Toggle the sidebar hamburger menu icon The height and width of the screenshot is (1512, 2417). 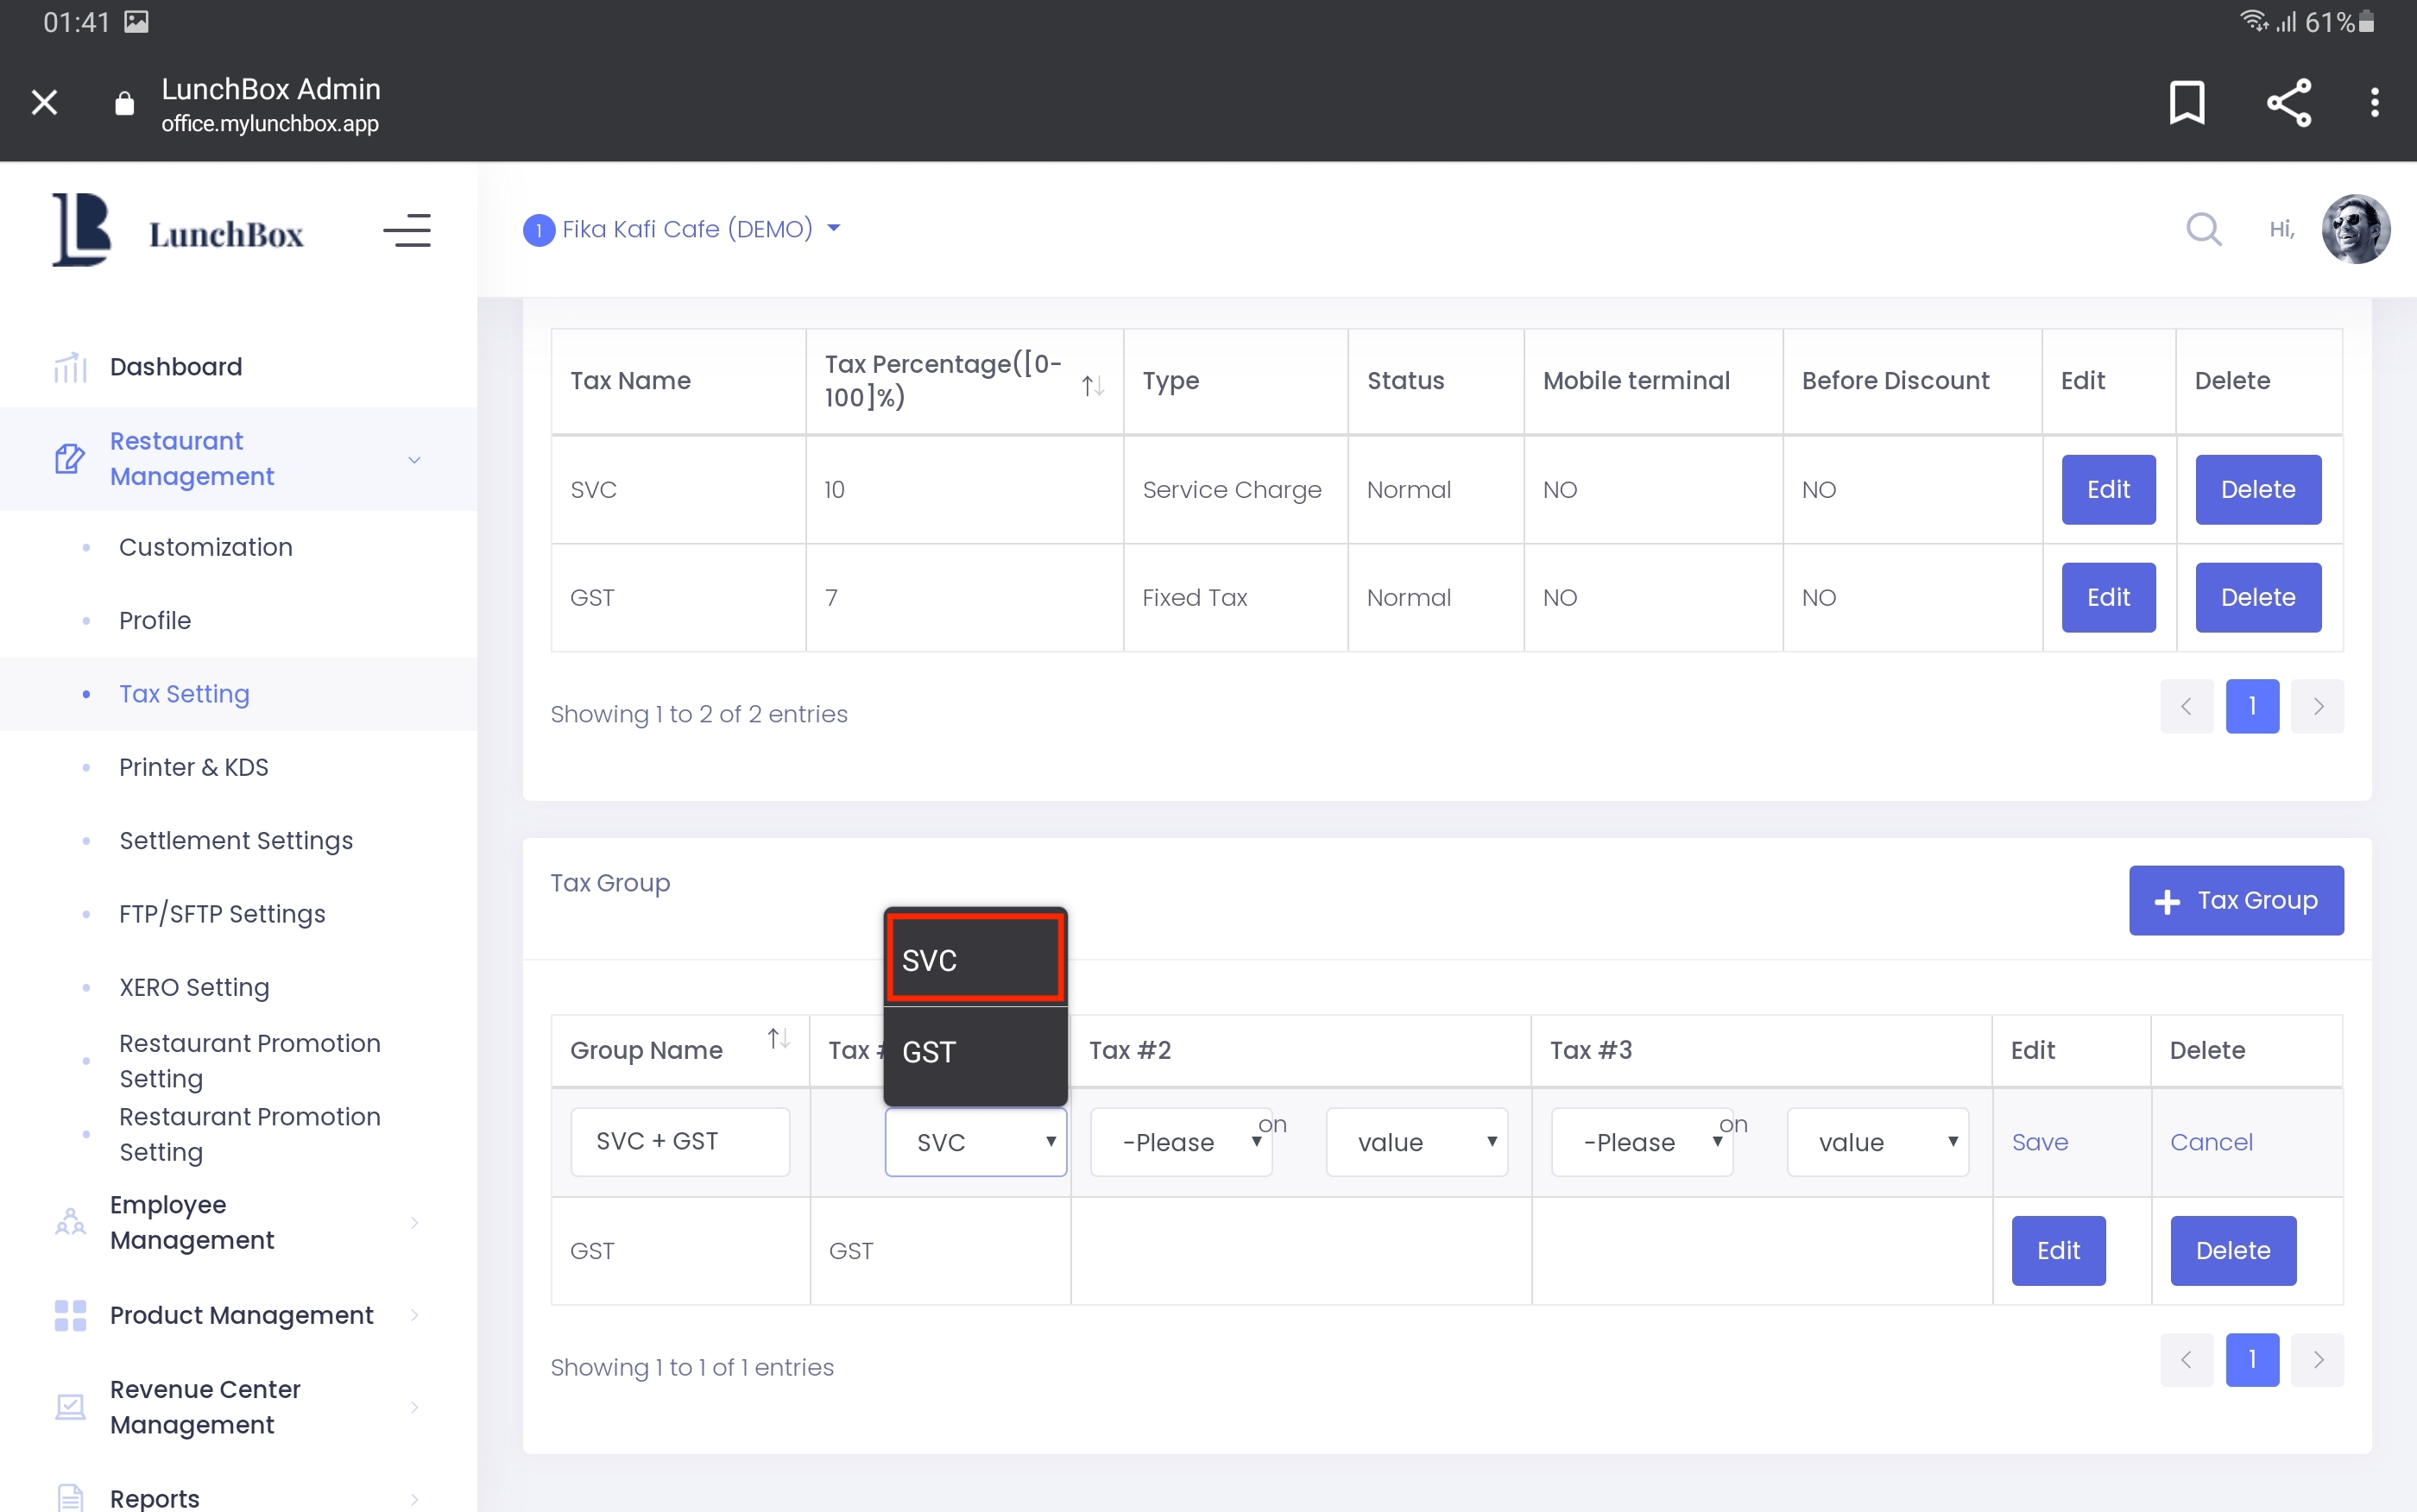pos(407,231)
